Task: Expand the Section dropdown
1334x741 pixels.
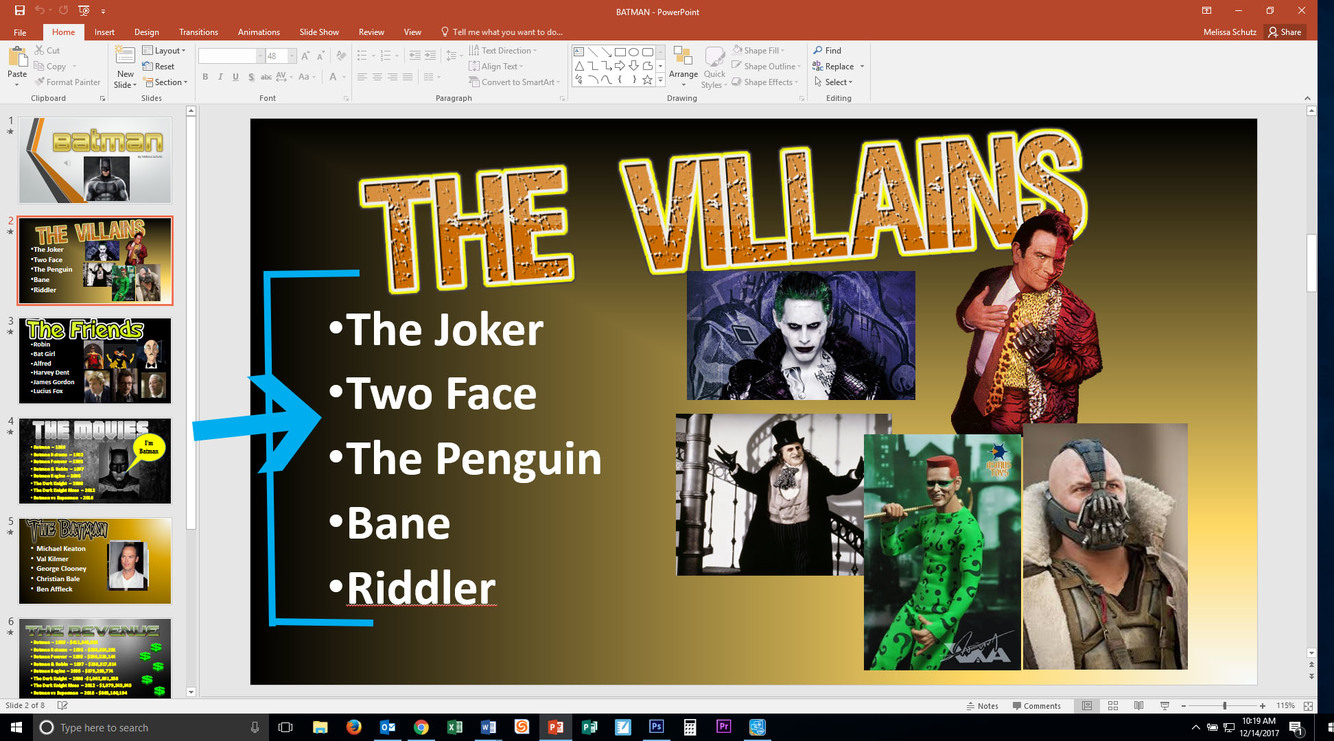Action: point(164,82)
